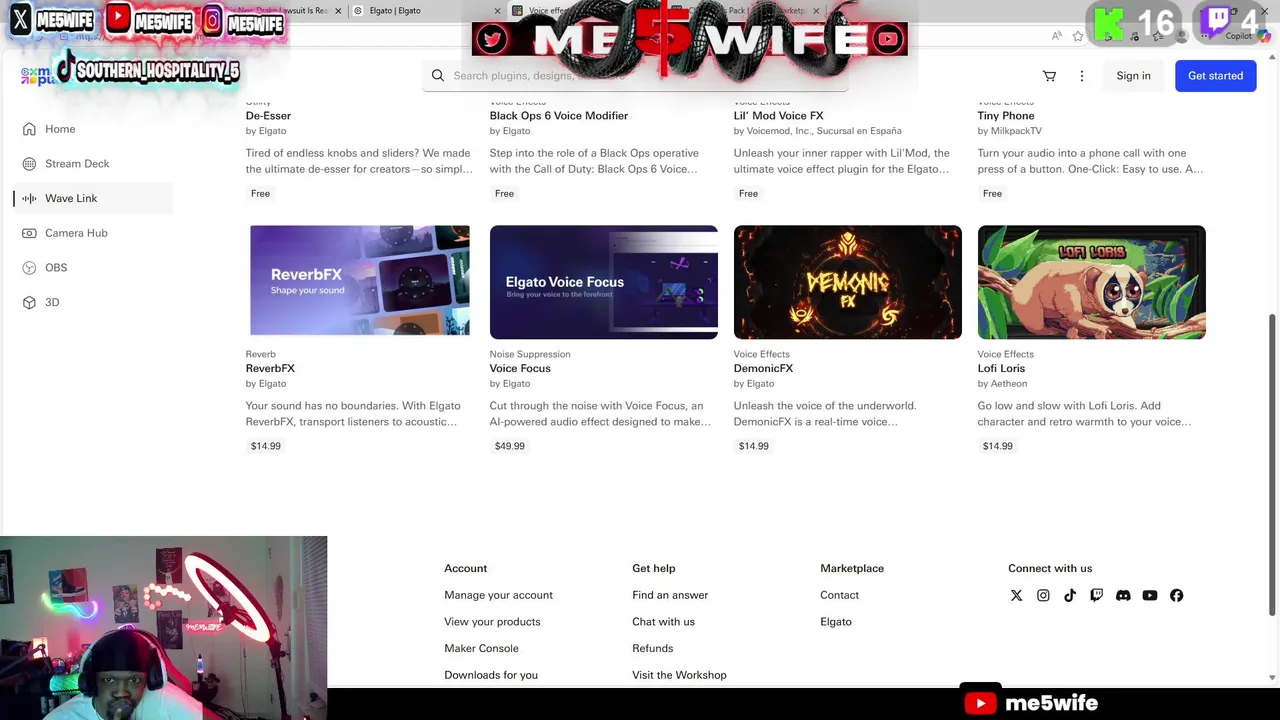Select the 3D cube sidebar icon
The height and width of the screenshot is (720, 1280).
tap(29, 302)
